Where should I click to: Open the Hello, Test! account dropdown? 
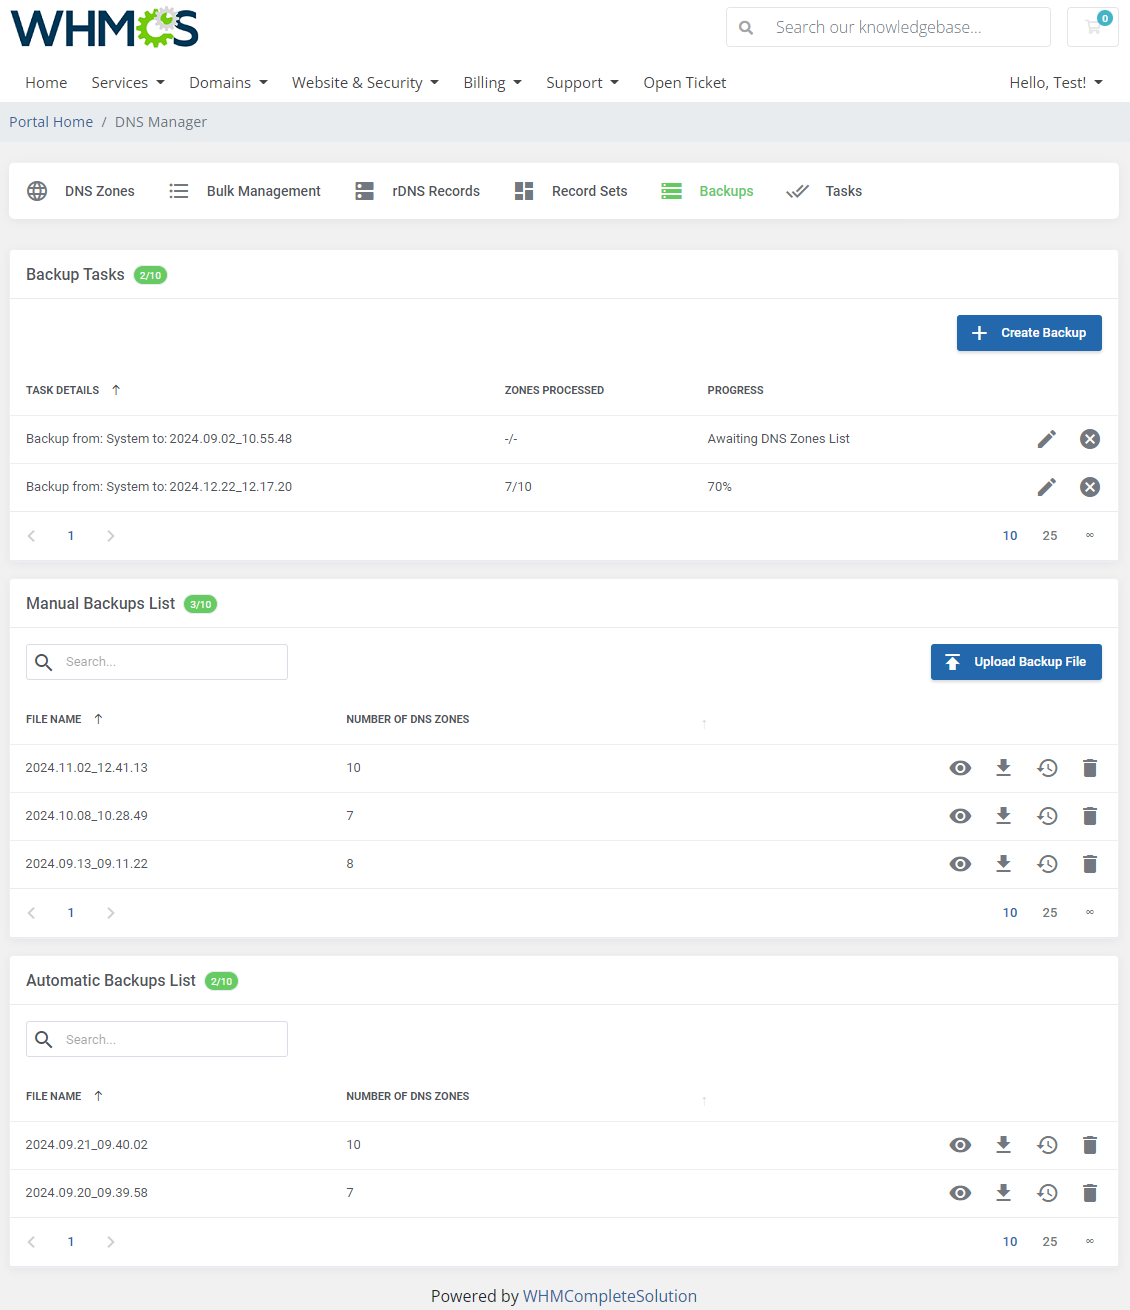tap(1055, 82)
